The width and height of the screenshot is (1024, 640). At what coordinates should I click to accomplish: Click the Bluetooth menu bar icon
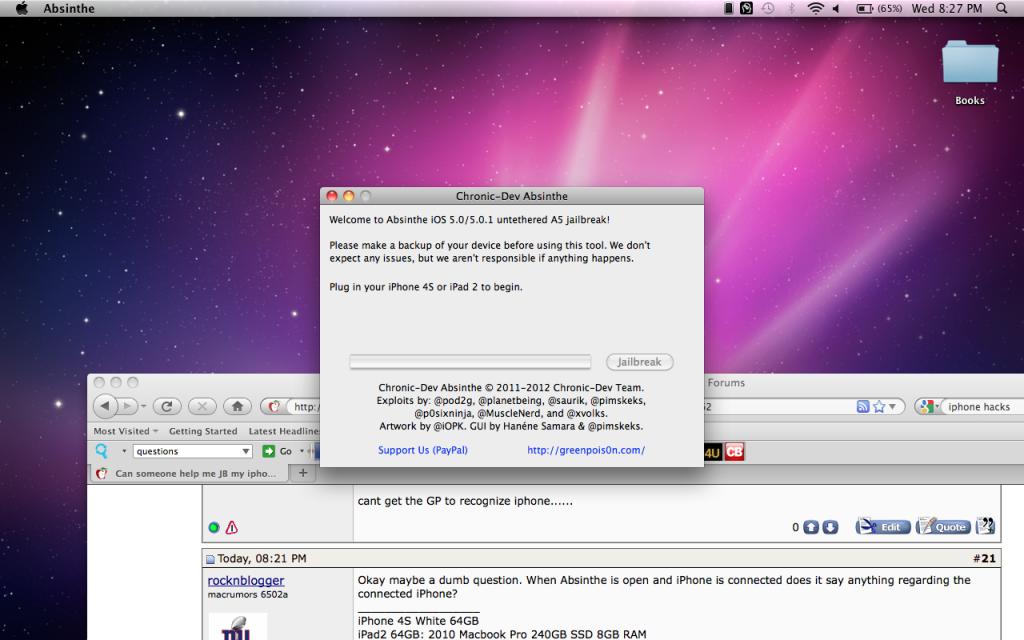click(x=792, y=8)
